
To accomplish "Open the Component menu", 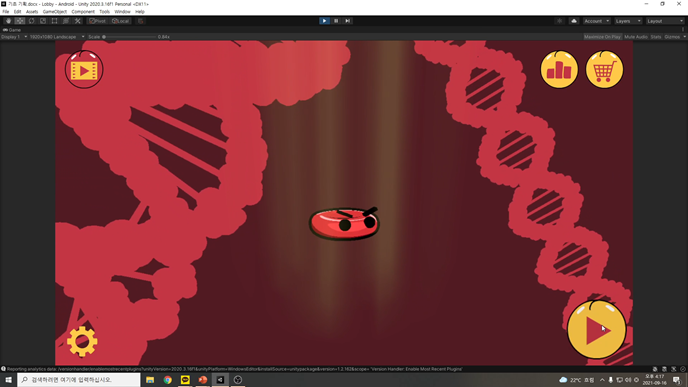I will pyautogui.click(x=83, y=12).
